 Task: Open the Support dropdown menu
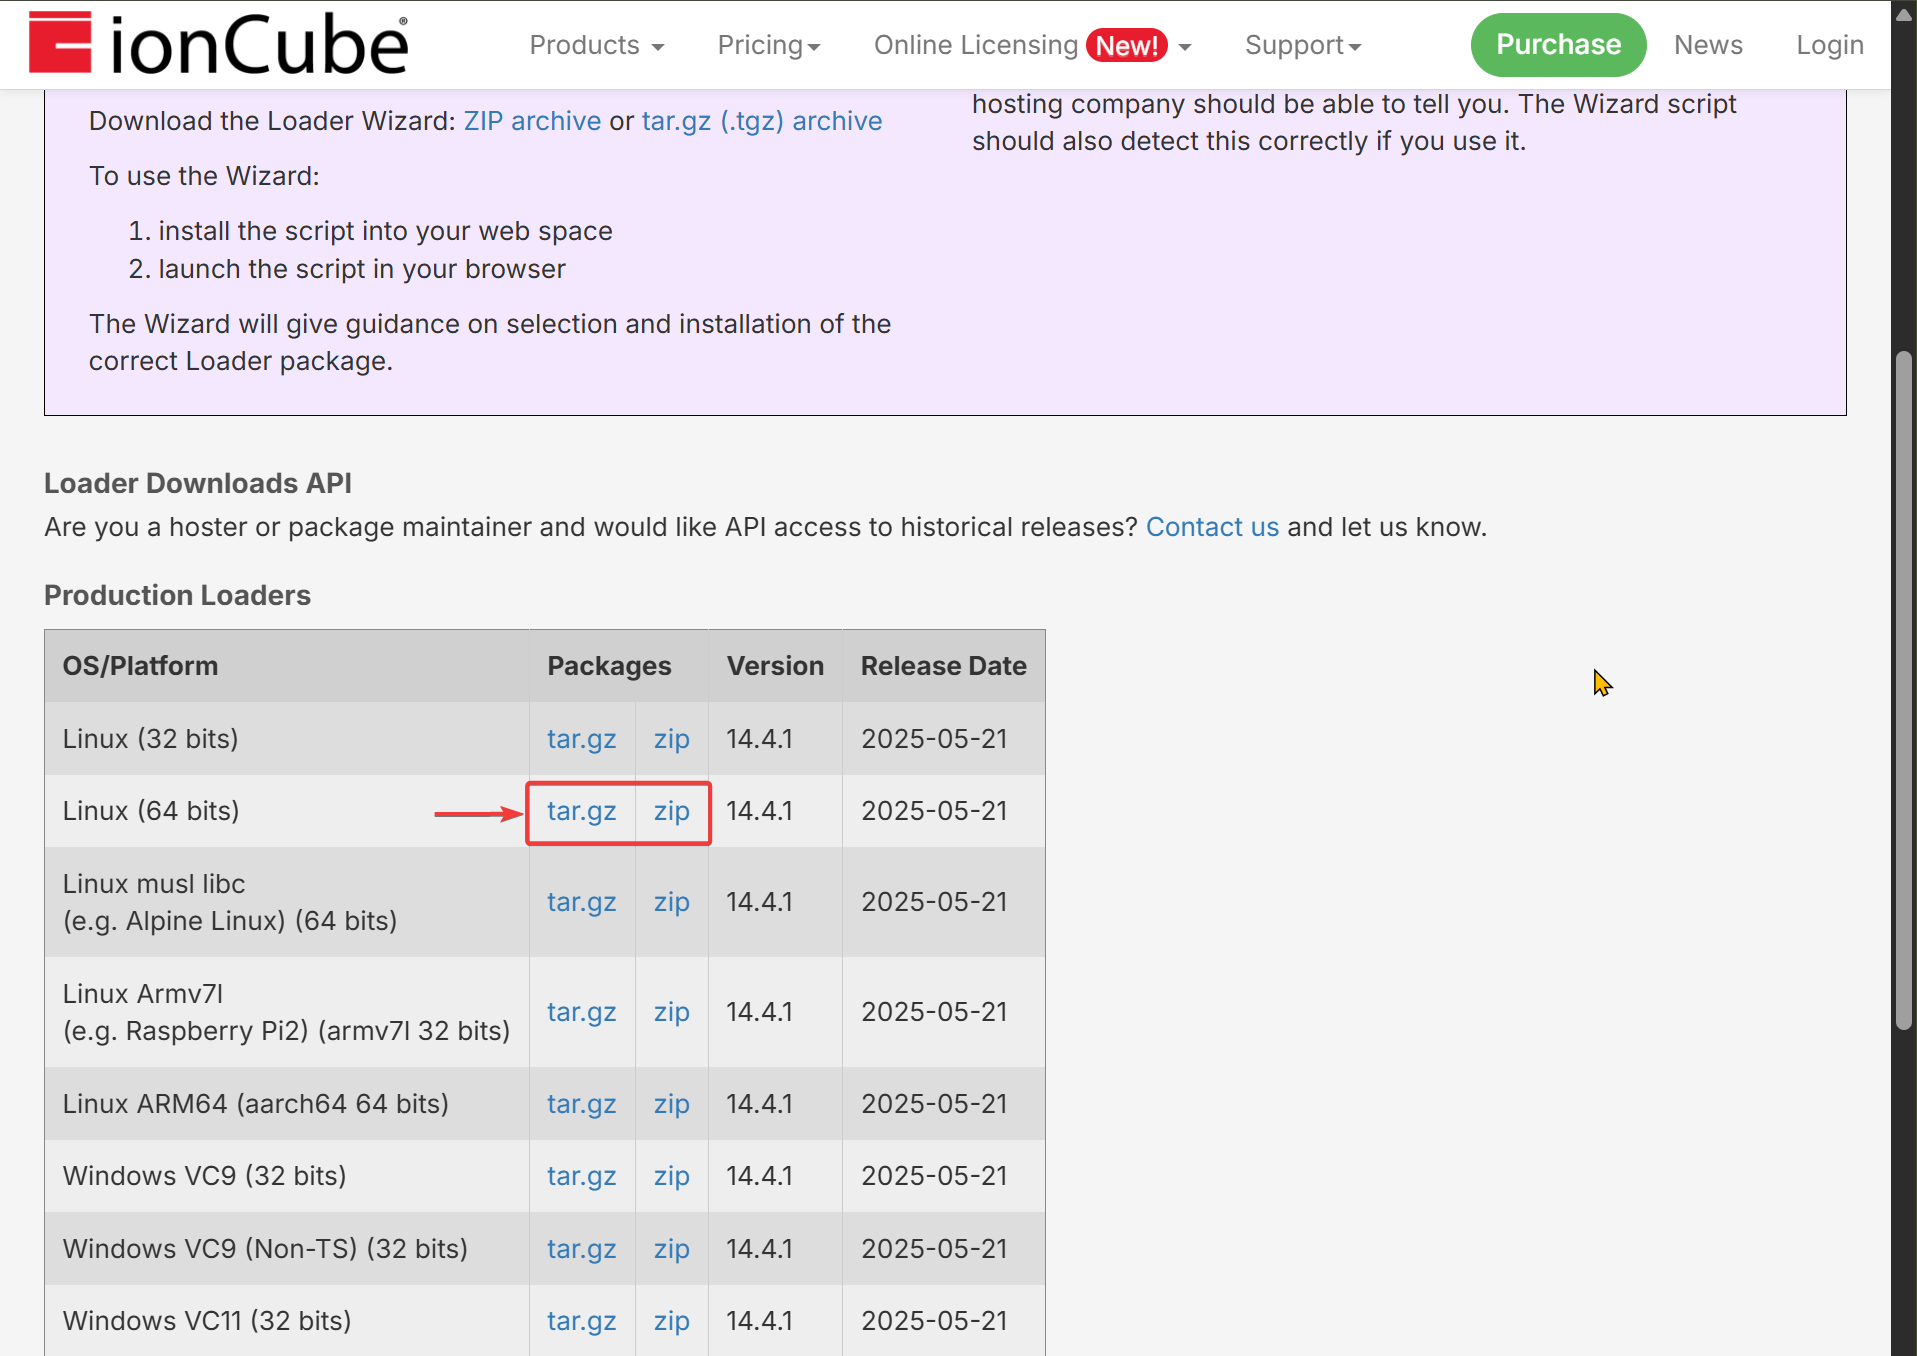coord(1302,45)
